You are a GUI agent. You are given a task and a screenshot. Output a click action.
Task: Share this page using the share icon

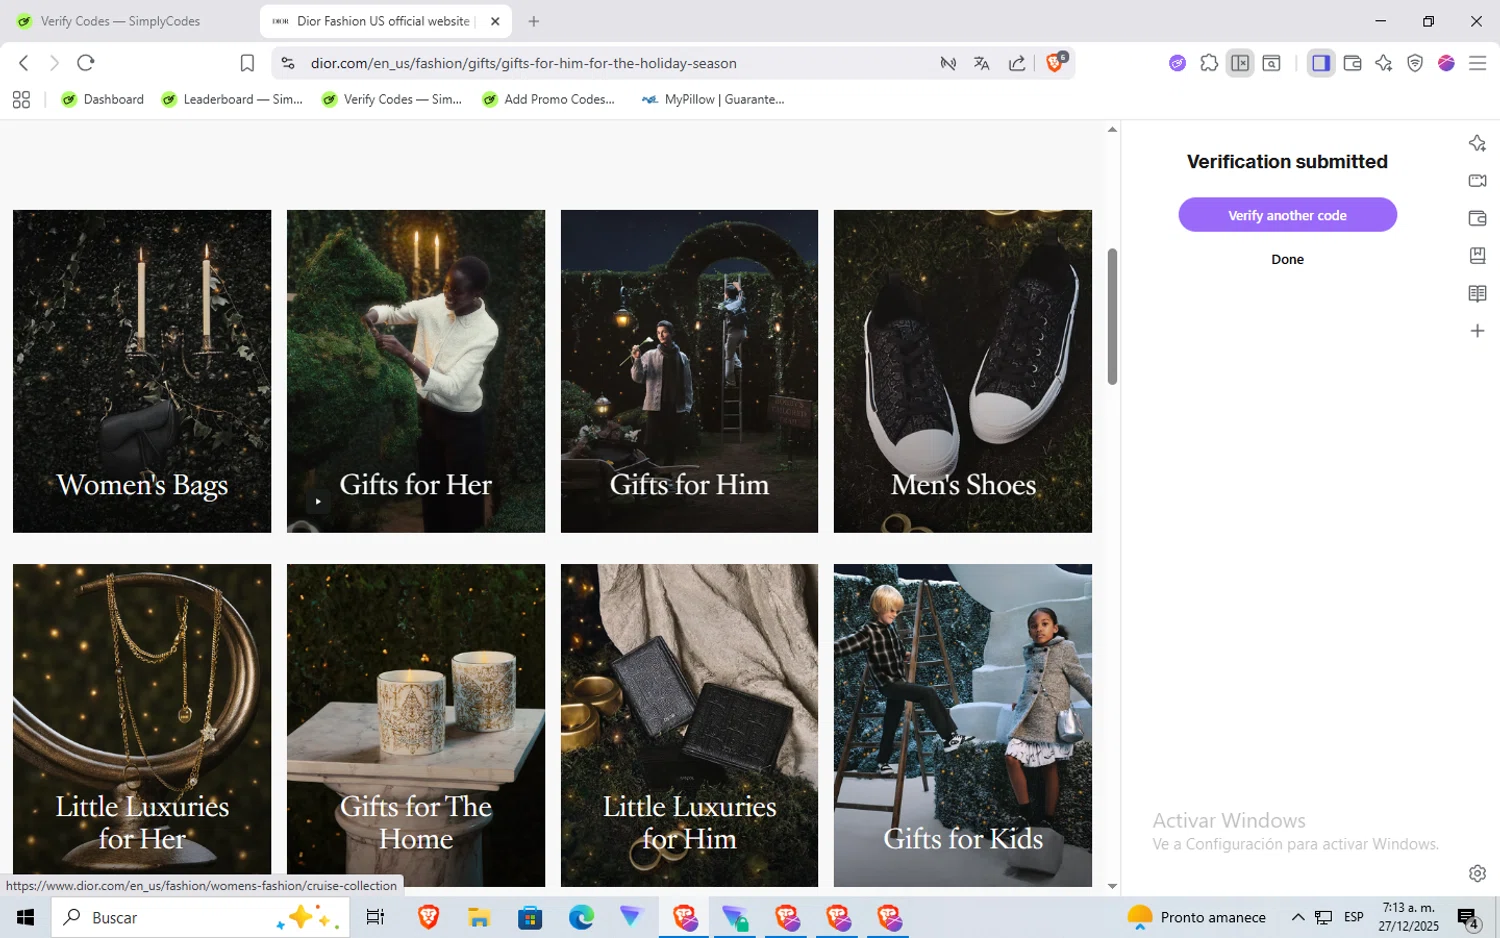tap(1017, 63)
